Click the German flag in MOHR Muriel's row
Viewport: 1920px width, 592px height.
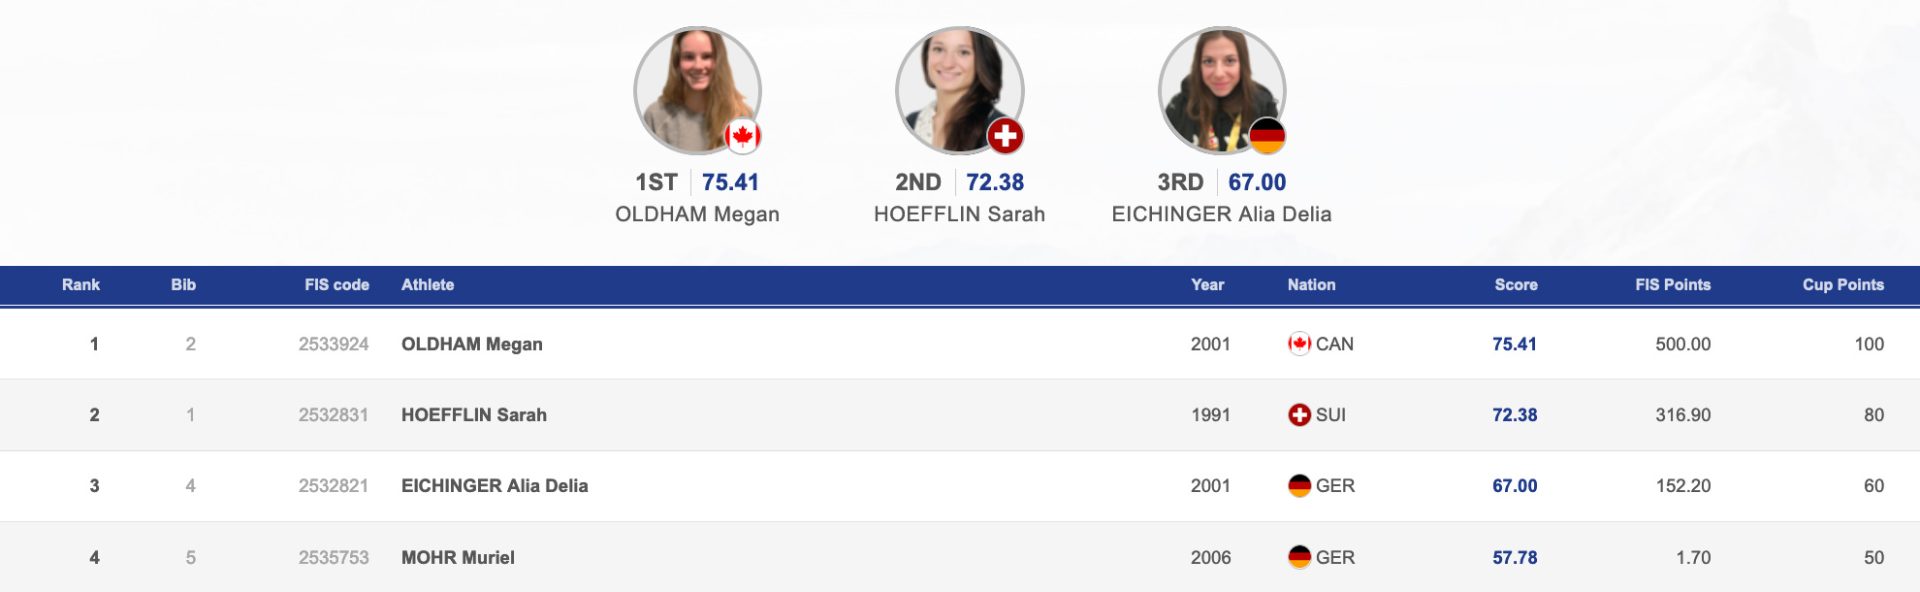[x=1299, y=557]
